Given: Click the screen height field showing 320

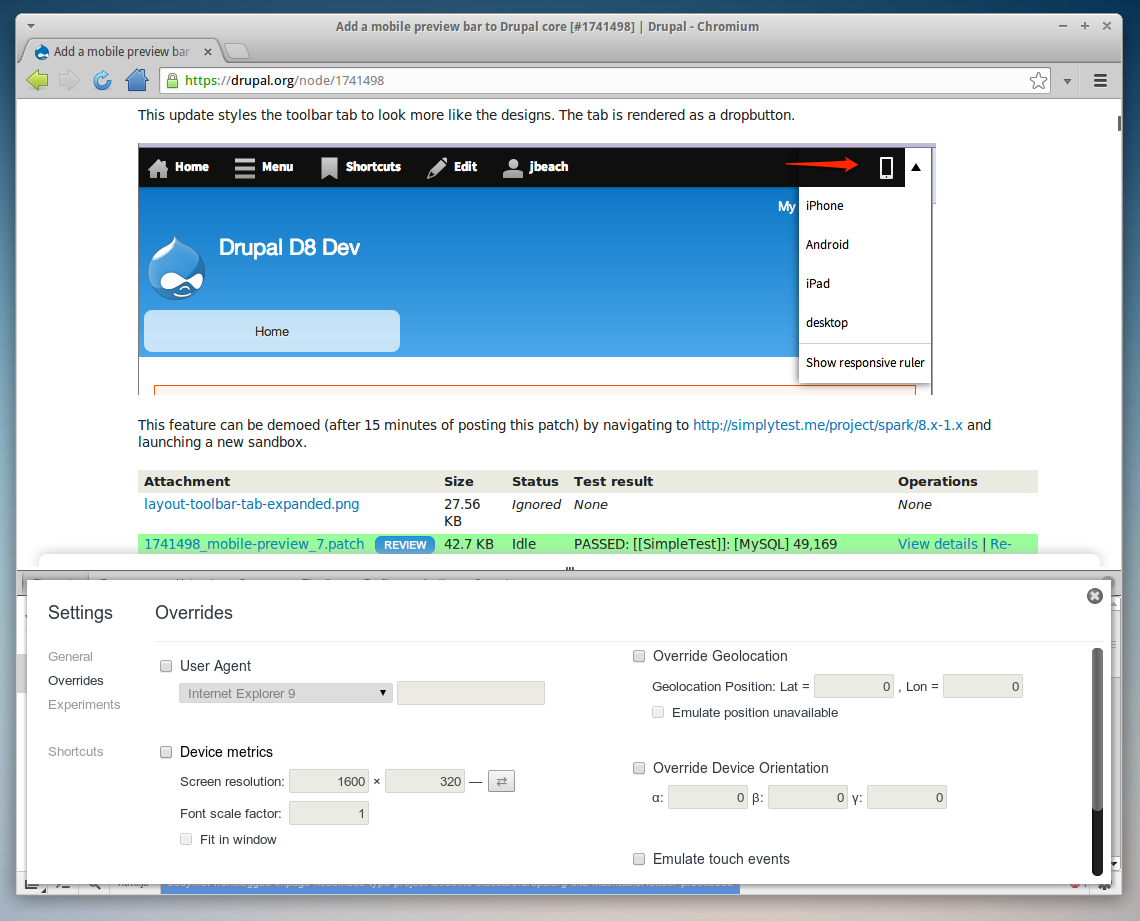Looking at the screenshot, I should coord(425,781).
